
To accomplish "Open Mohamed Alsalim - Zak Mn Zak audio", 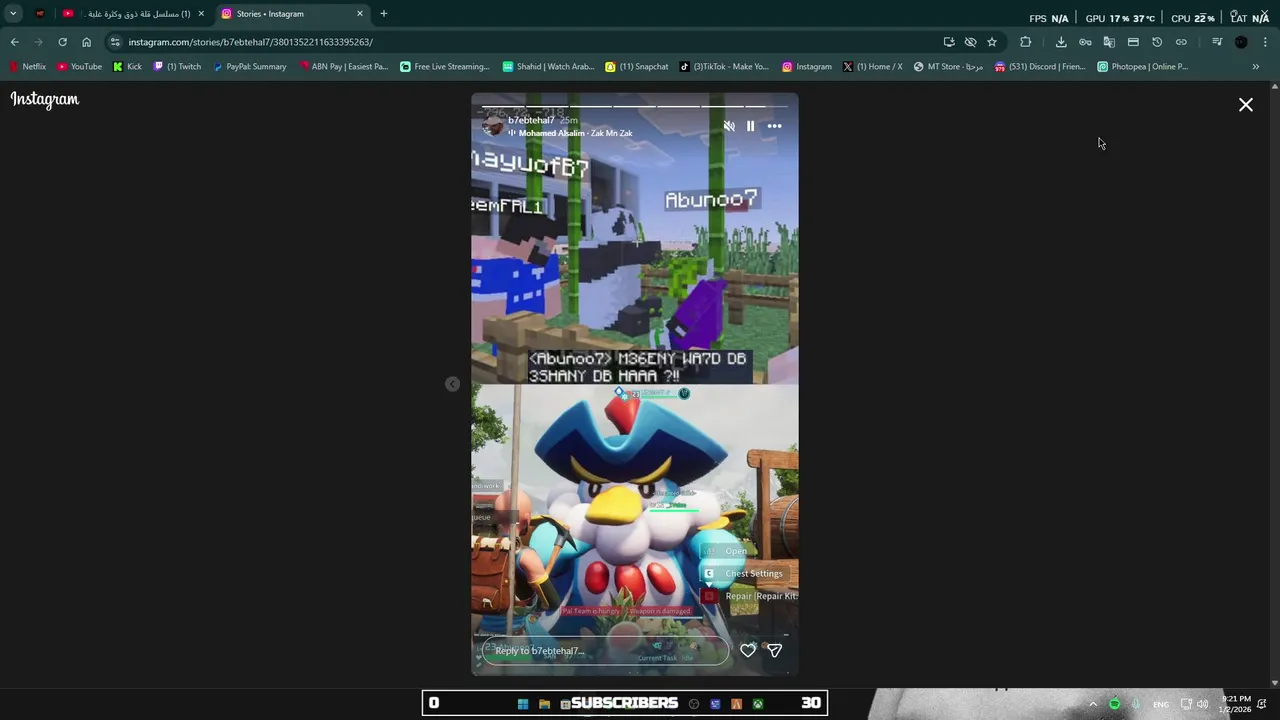I will point(575,133).
